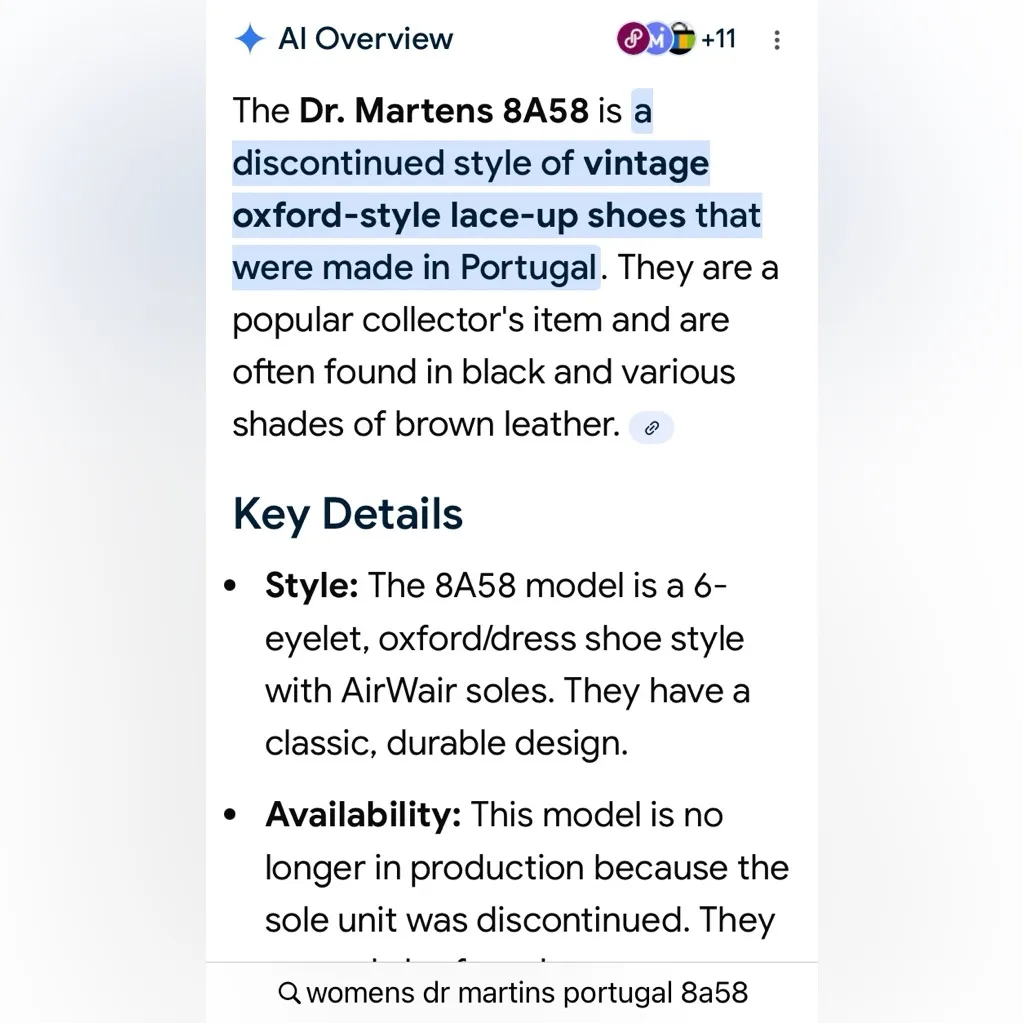Viewport: 1023px width, 1023px height.
Task: Open the Poshmark source icon
Action: [x=632, y=39]
